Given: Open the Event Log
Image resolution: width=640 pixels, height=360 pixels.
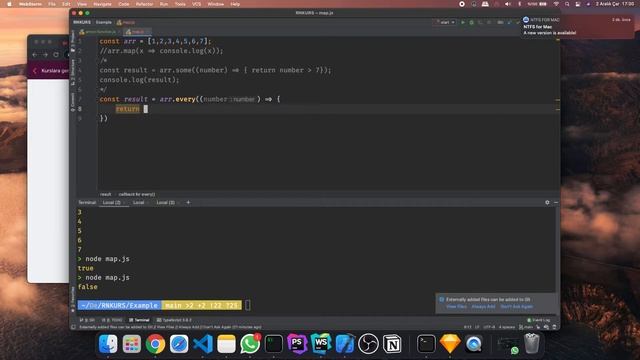Looking at the screenshot, I should click(x=539, y=320).
